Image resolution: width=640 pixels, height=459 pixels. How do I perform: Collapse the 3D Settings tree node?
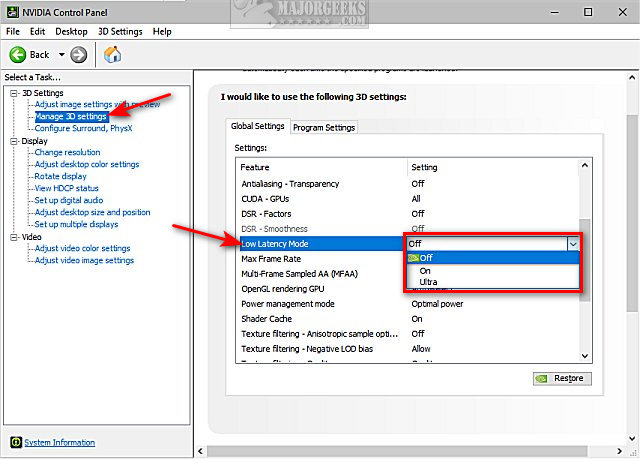(14, 93)
